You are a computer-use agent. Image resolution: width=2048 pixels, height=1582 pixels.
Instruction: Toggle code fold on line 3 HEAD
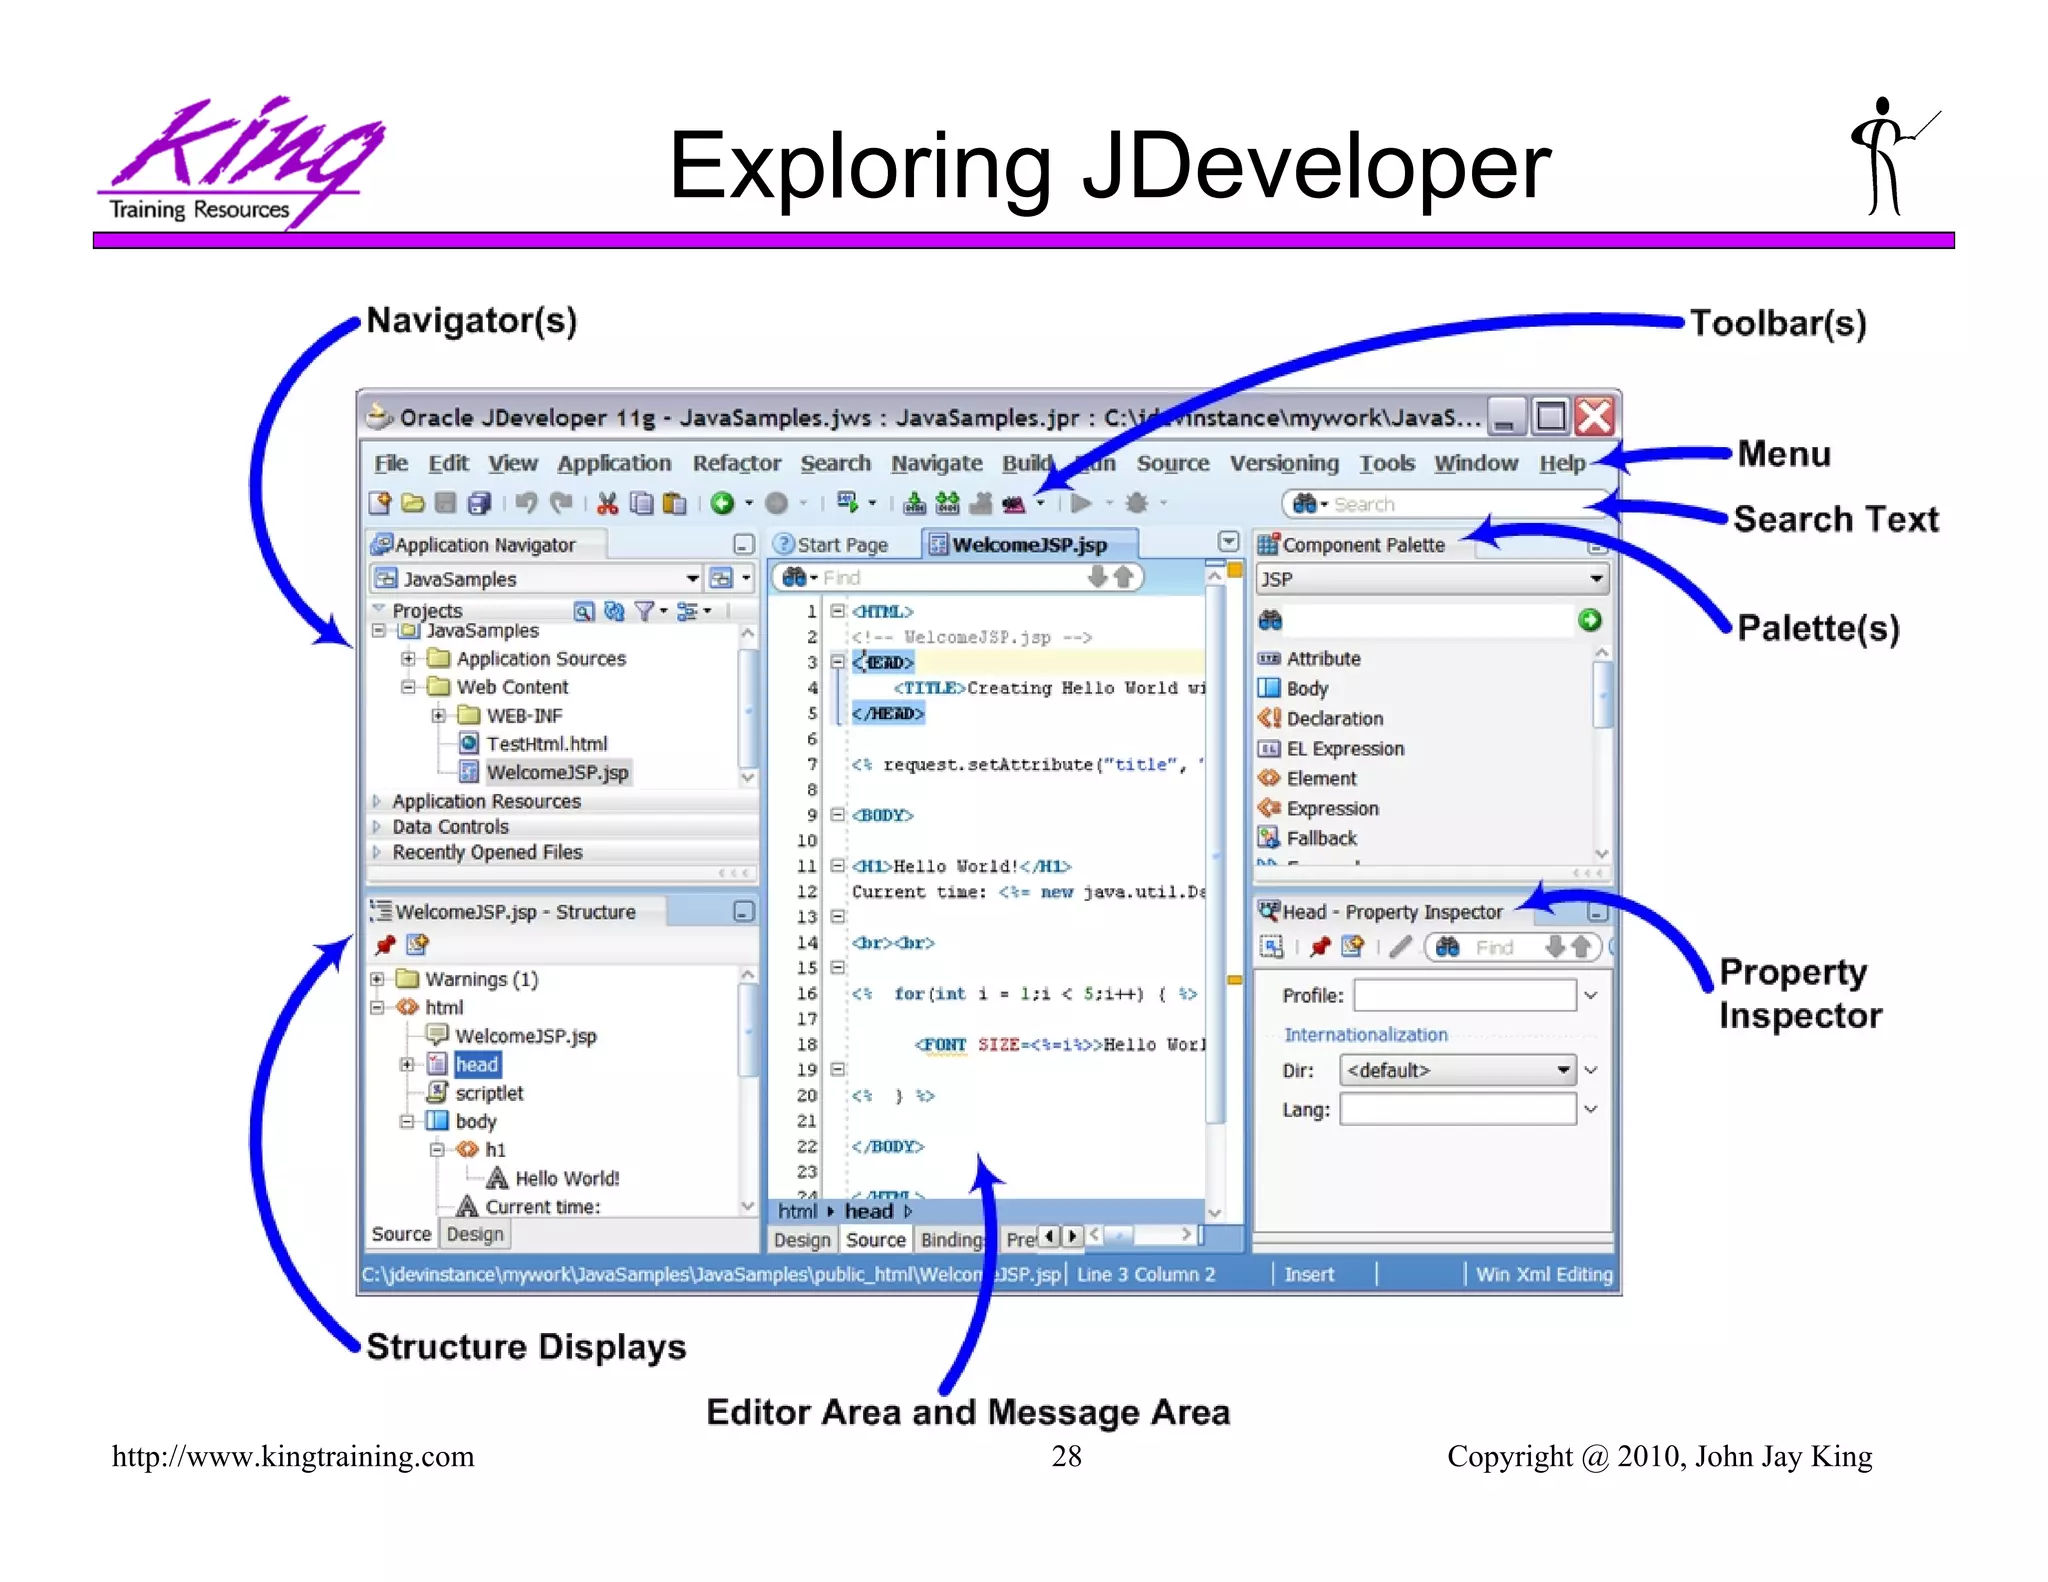coord(838,662)
